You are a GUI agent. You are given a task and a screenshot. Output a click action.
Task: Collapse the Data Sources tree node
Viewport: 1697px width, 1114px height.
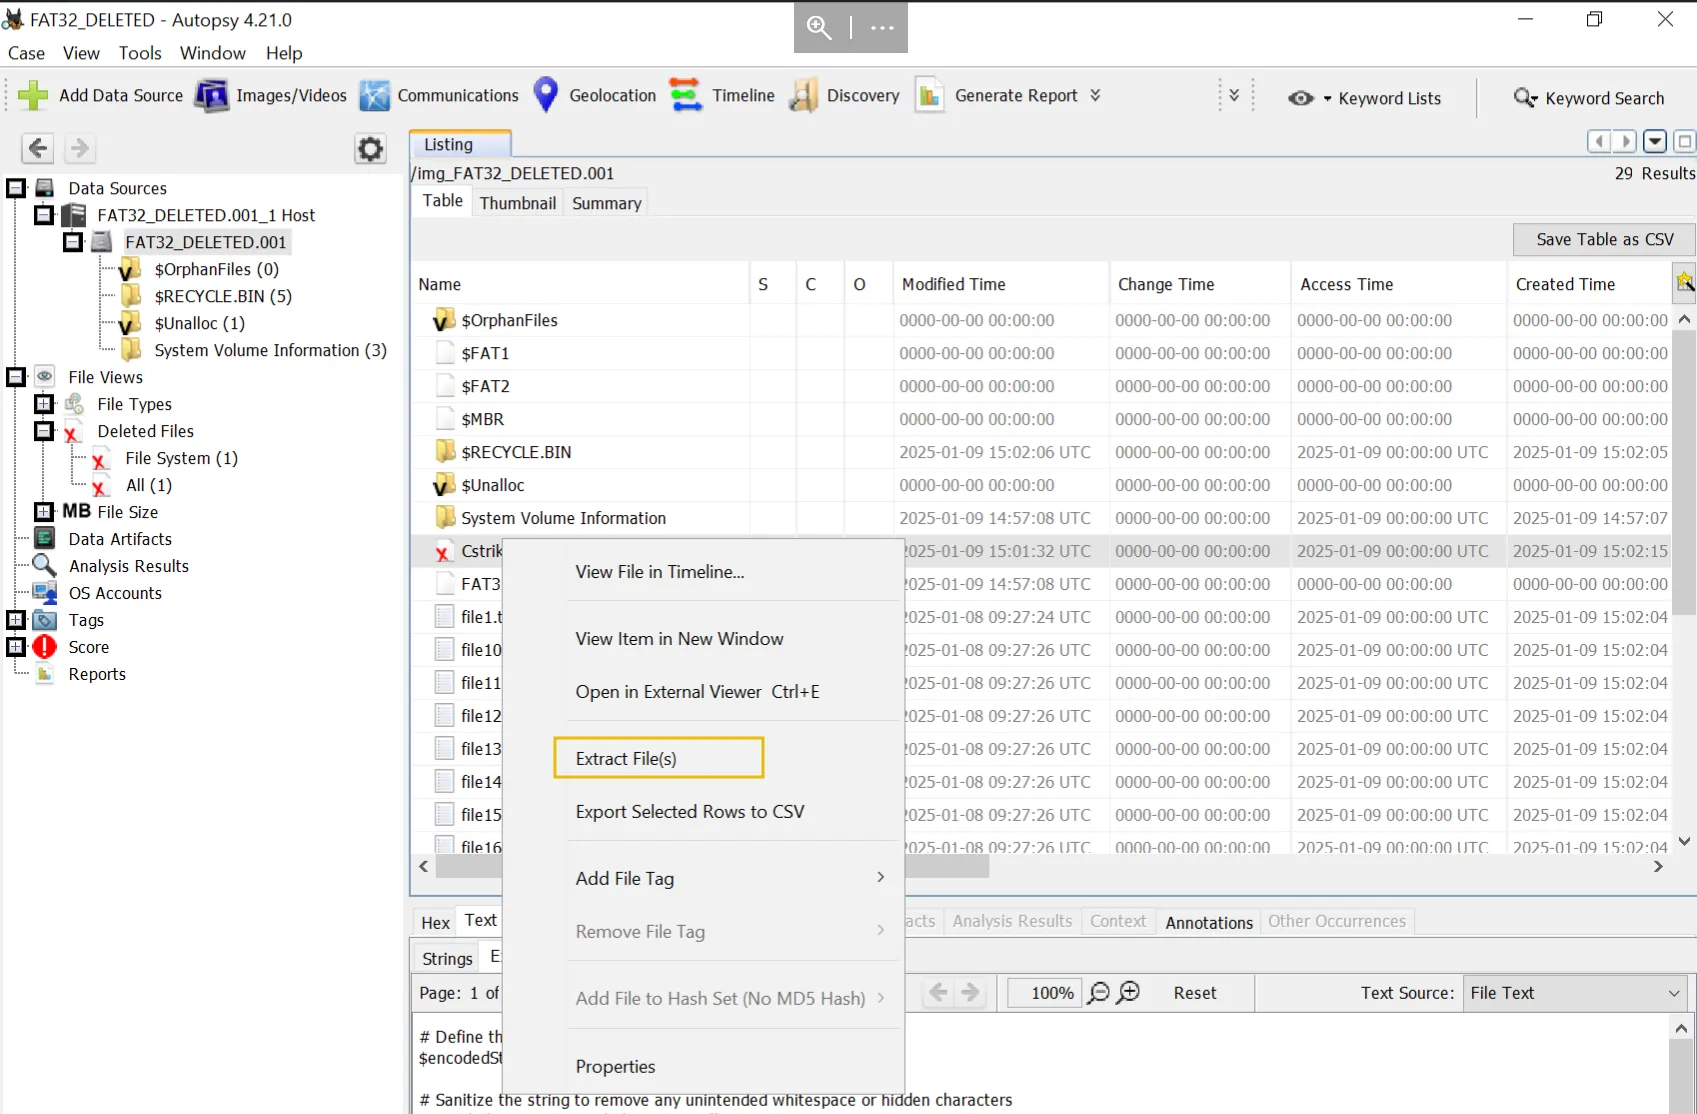point(16,188)
